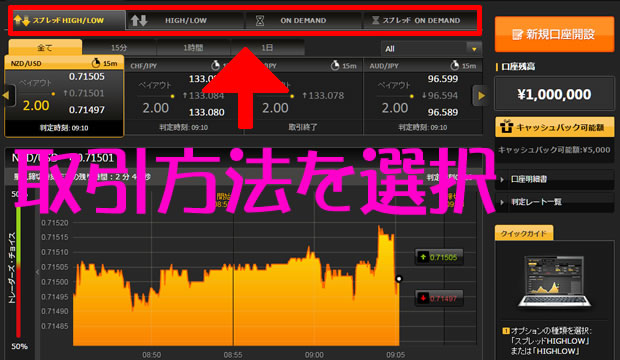Select the AUD/JPY asset card

[423, 97]
